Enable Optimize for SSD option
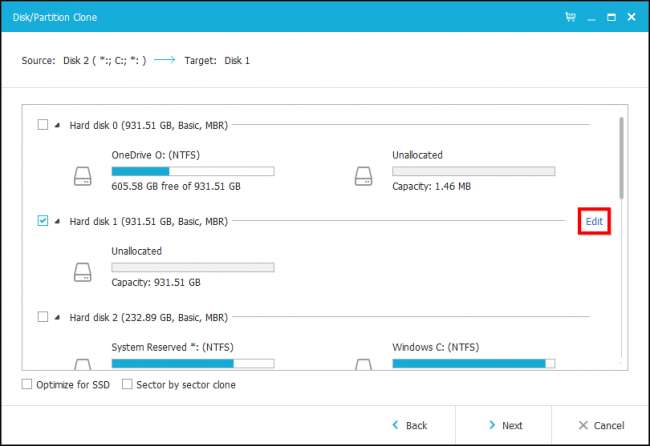Image resolution: width=650 pixels, height=446 pixels. [27, 384]
